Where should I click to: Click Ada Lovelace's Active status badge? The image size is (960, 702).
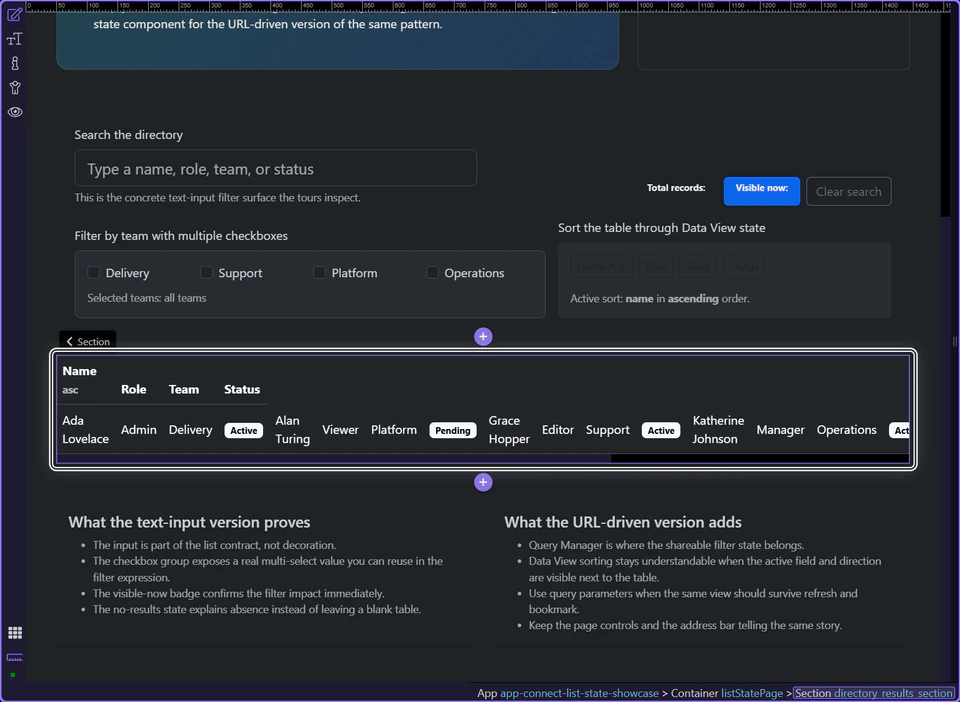click(244, 430)
